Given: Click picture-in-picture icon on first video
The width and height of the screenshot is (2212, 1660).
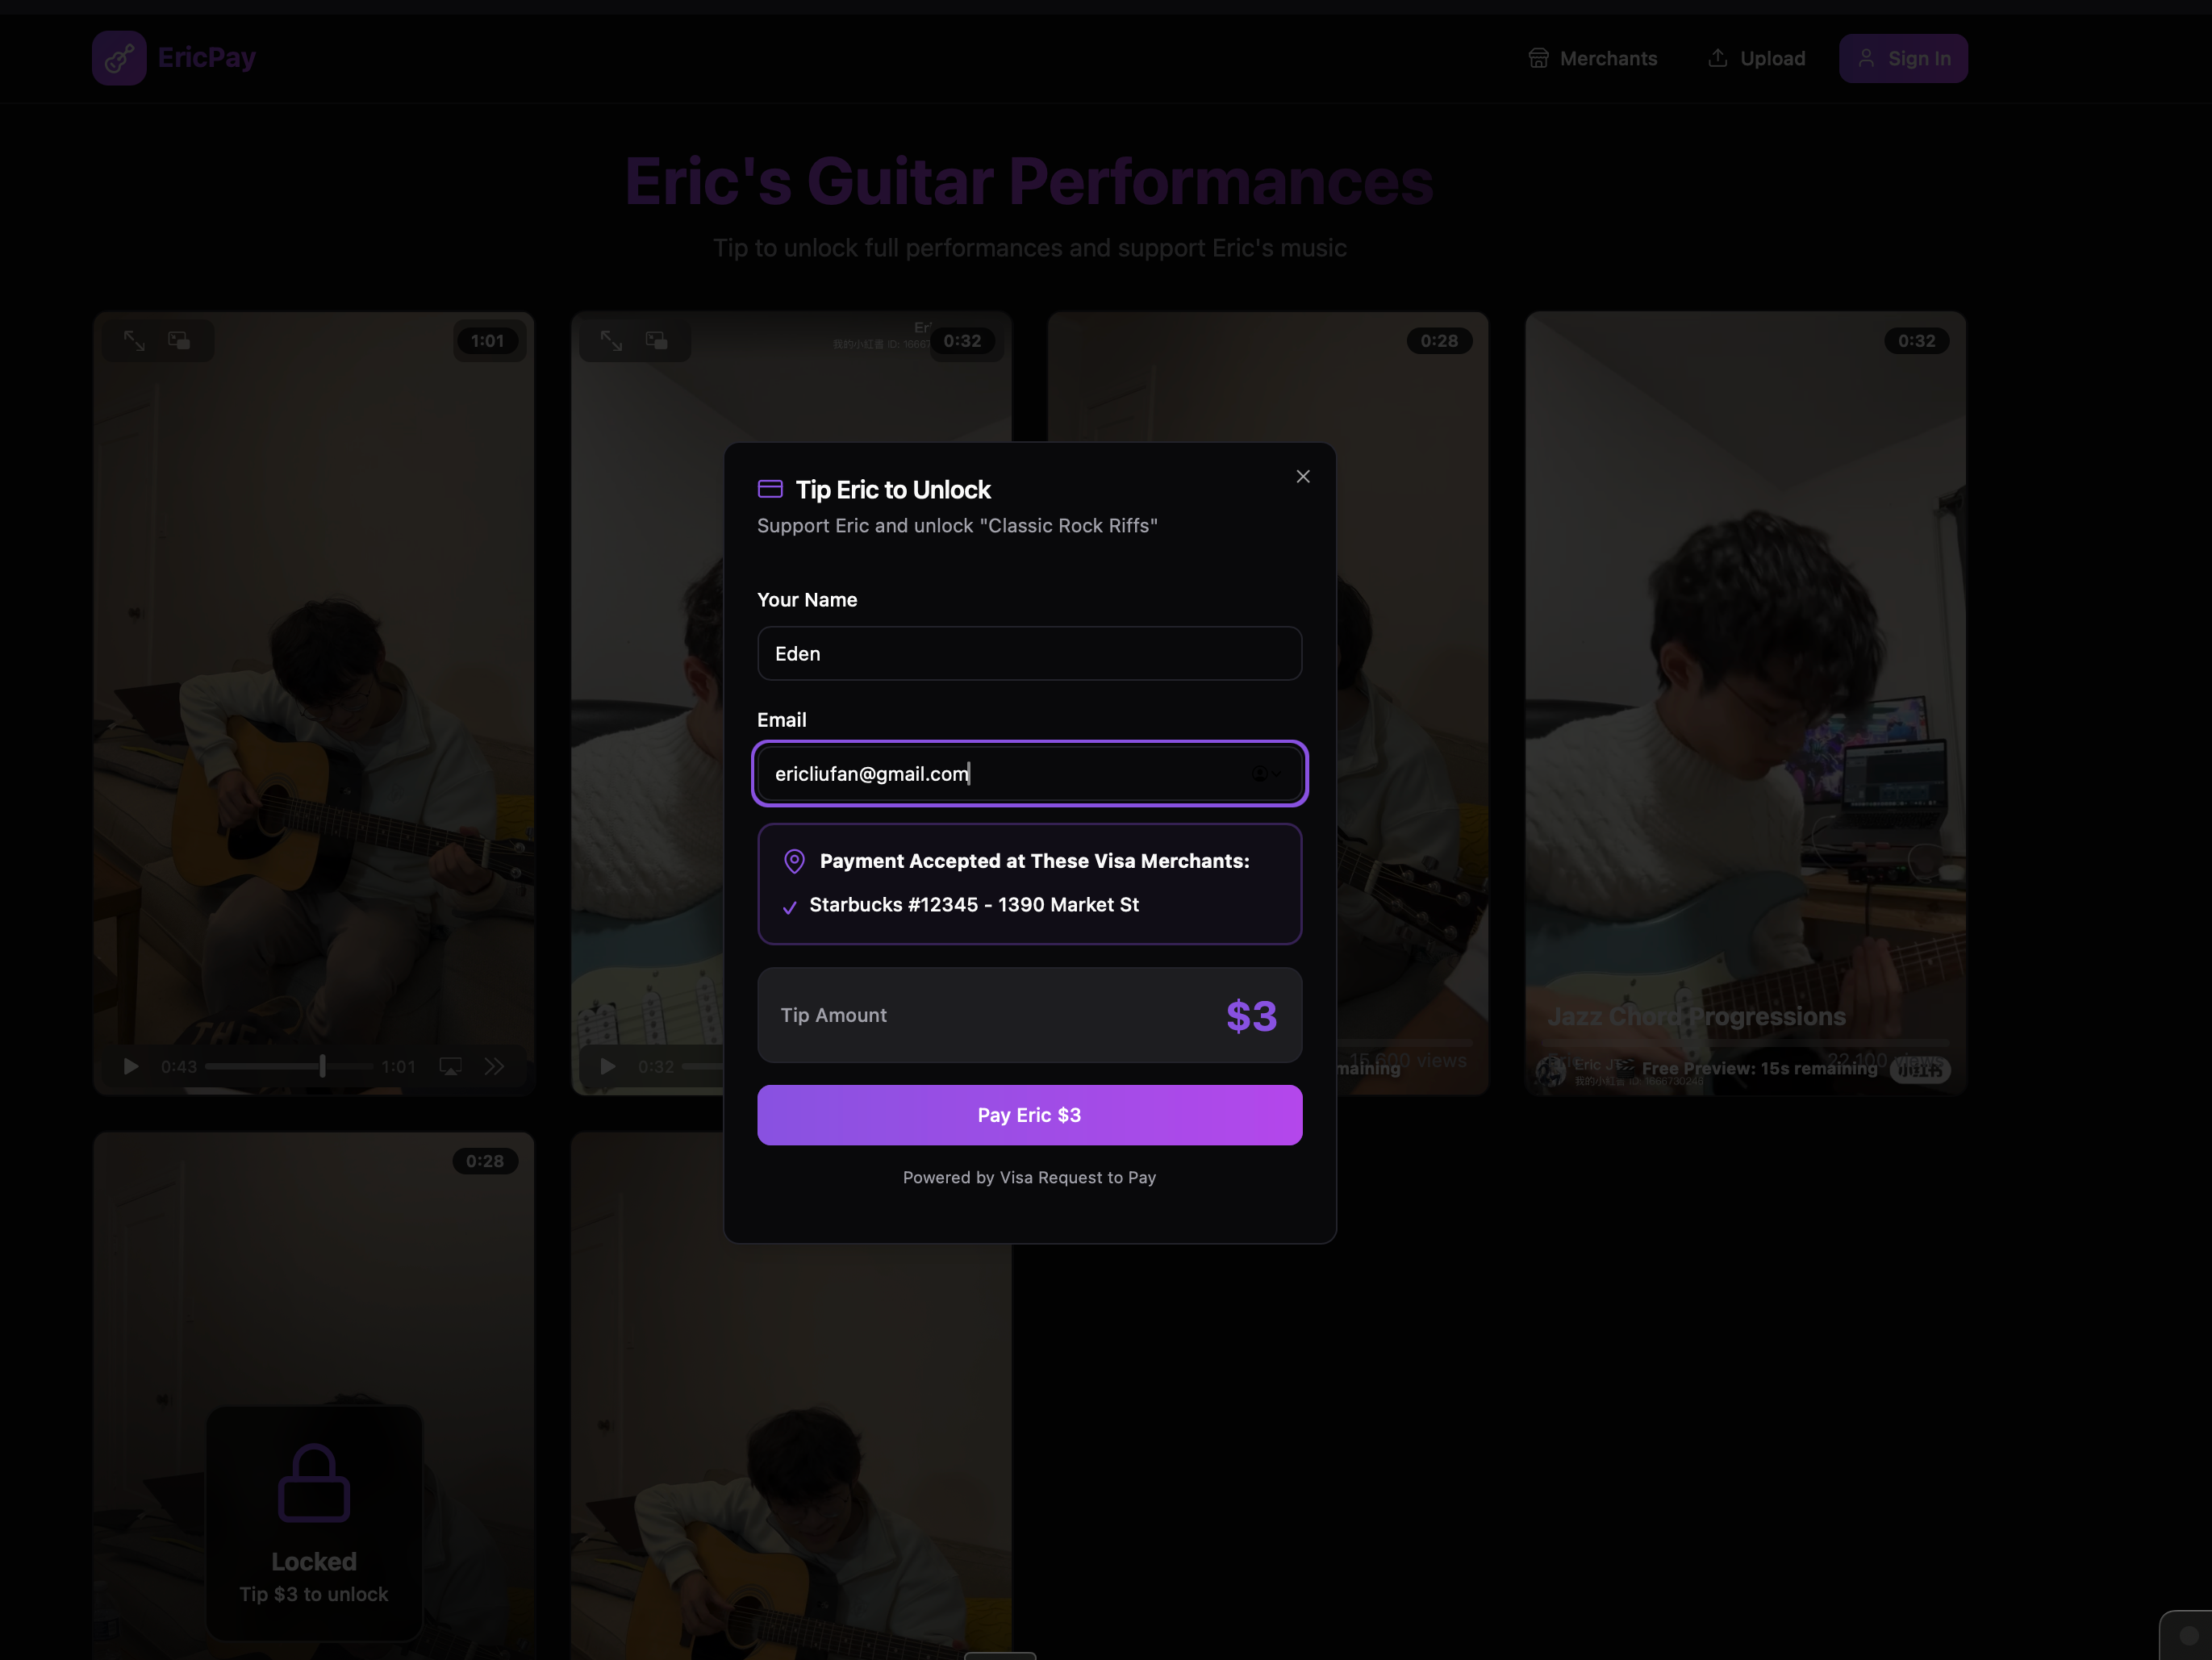Looking at the screenshot, I should (x=179, y=341).
